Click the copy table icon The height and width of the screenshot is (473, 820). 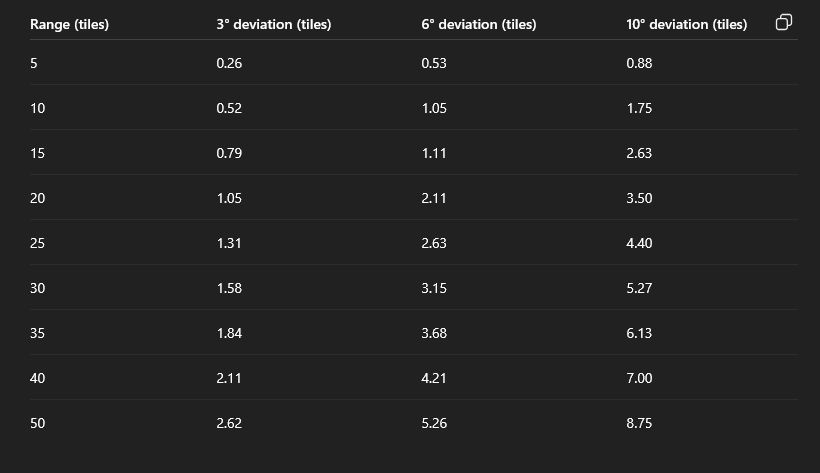(x=784, y=23)
